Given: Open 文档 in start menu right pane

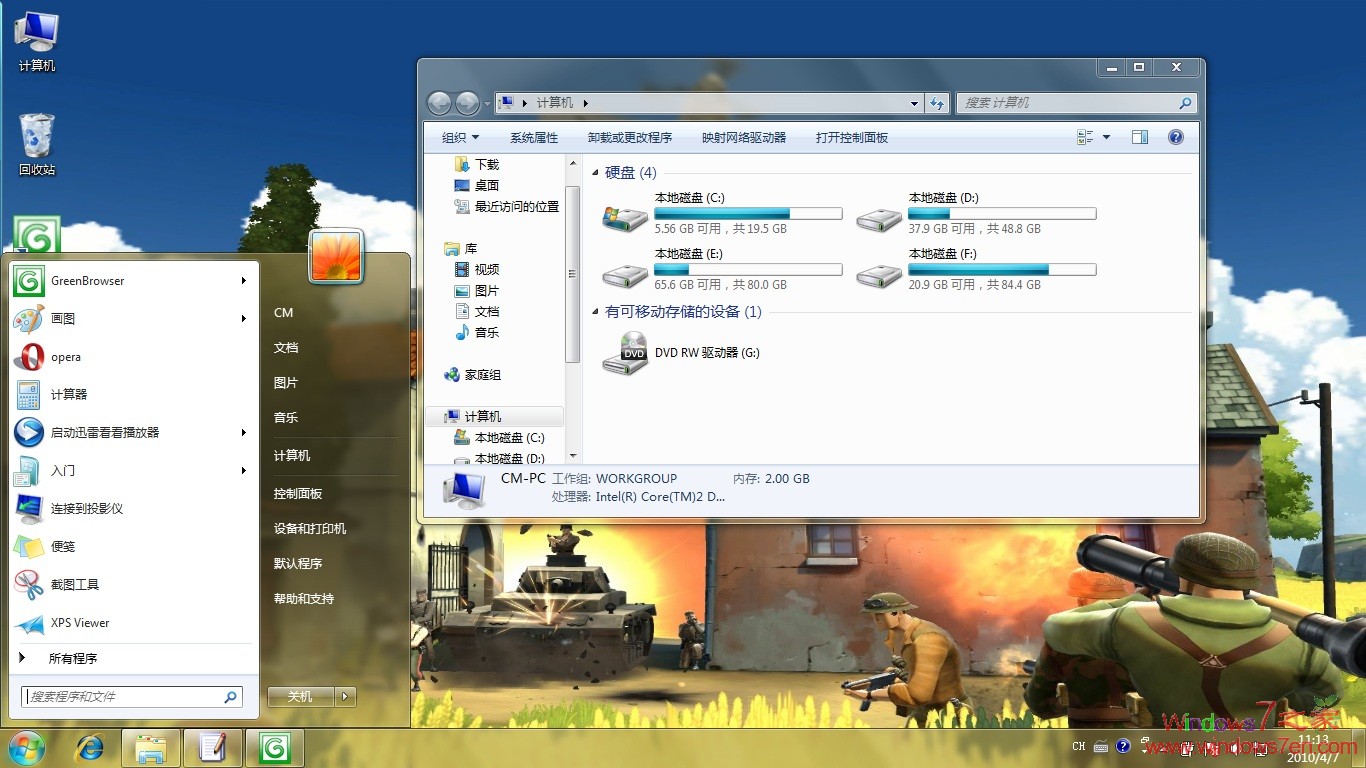Looking at the screenshot, I should [286, 348].
